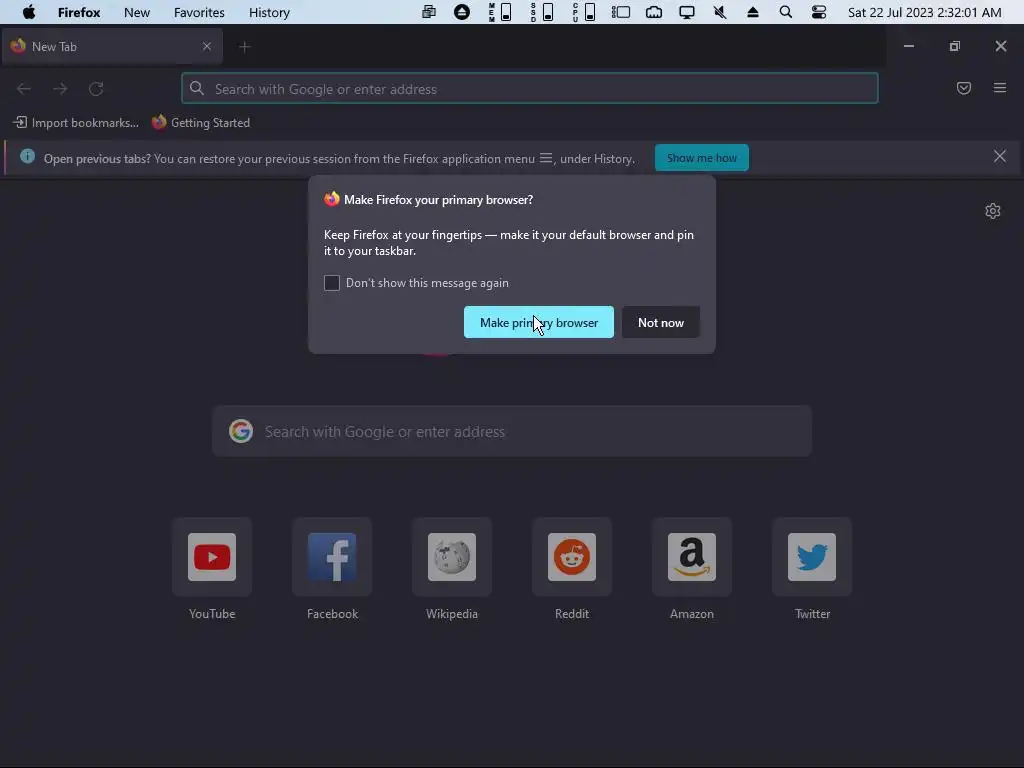Screen dimensions: 1024x768
Task: Click the SSD usage meter icon
Action: 542,12
